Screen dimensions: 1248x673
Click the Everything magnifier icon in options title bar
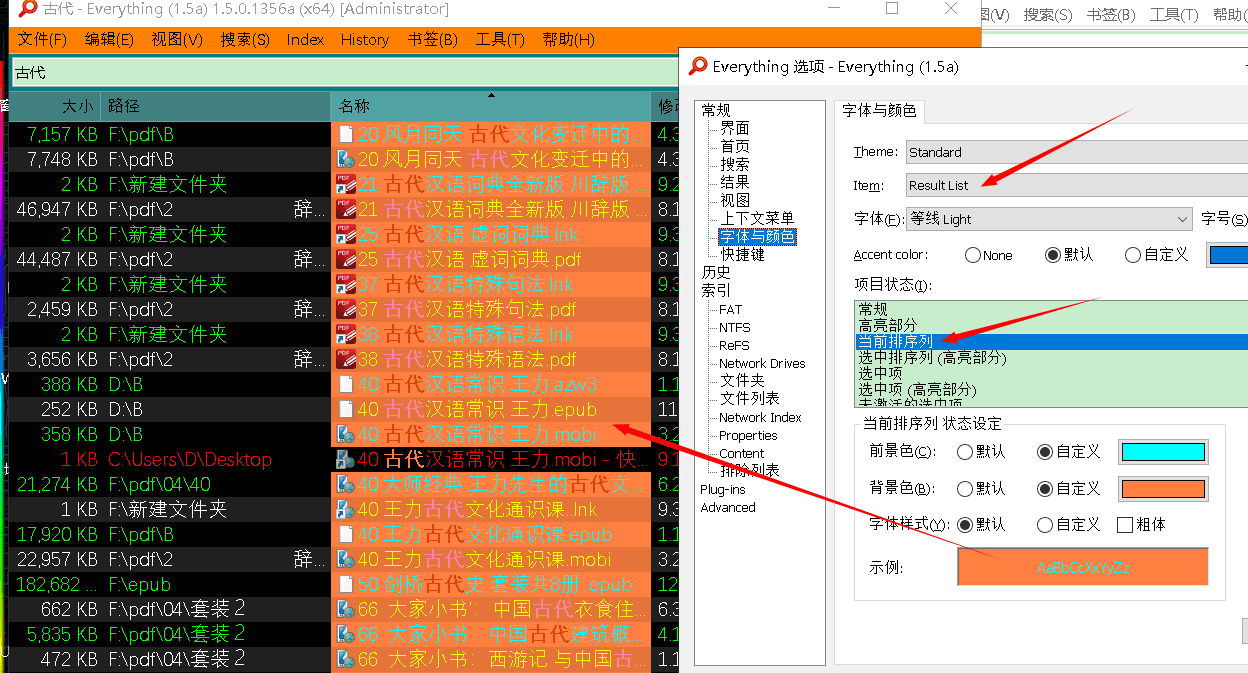pyautogui.click(x=698, y=67)
